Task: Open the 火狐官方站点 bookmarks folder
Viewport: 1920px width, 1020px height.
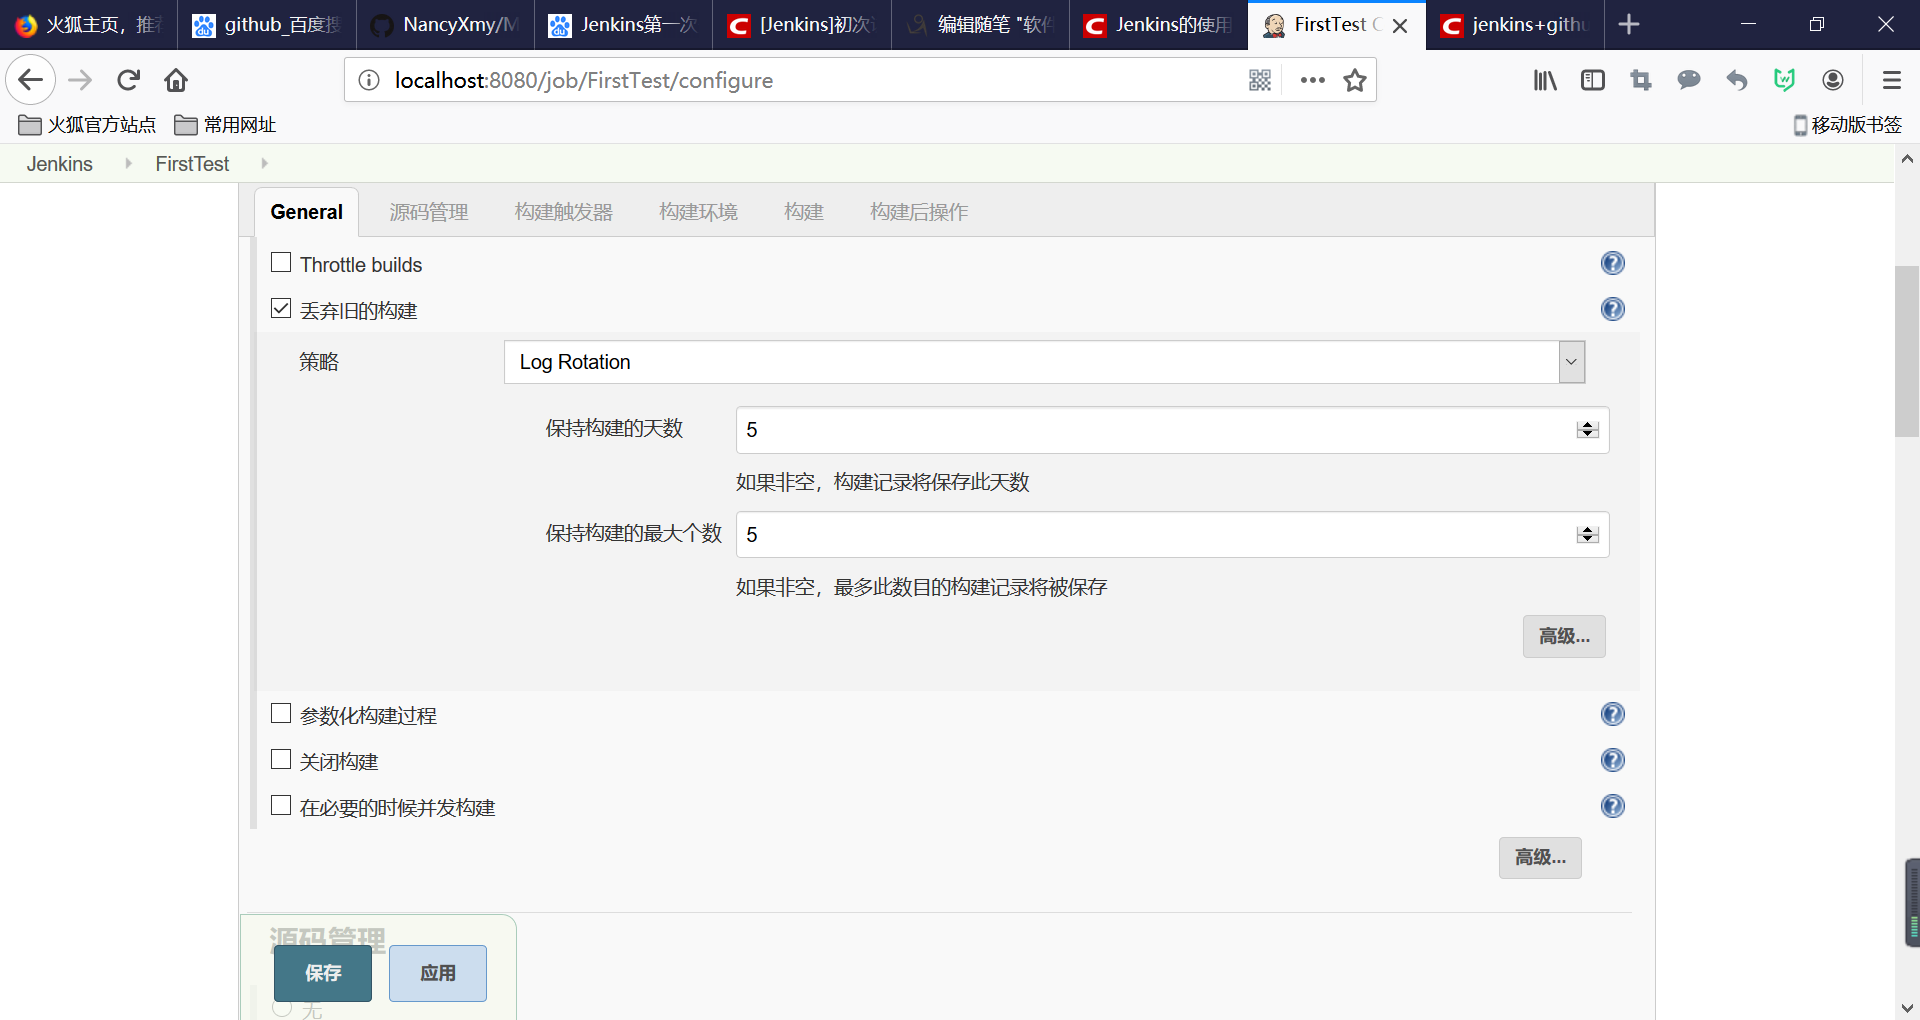Action: (87, 125)
